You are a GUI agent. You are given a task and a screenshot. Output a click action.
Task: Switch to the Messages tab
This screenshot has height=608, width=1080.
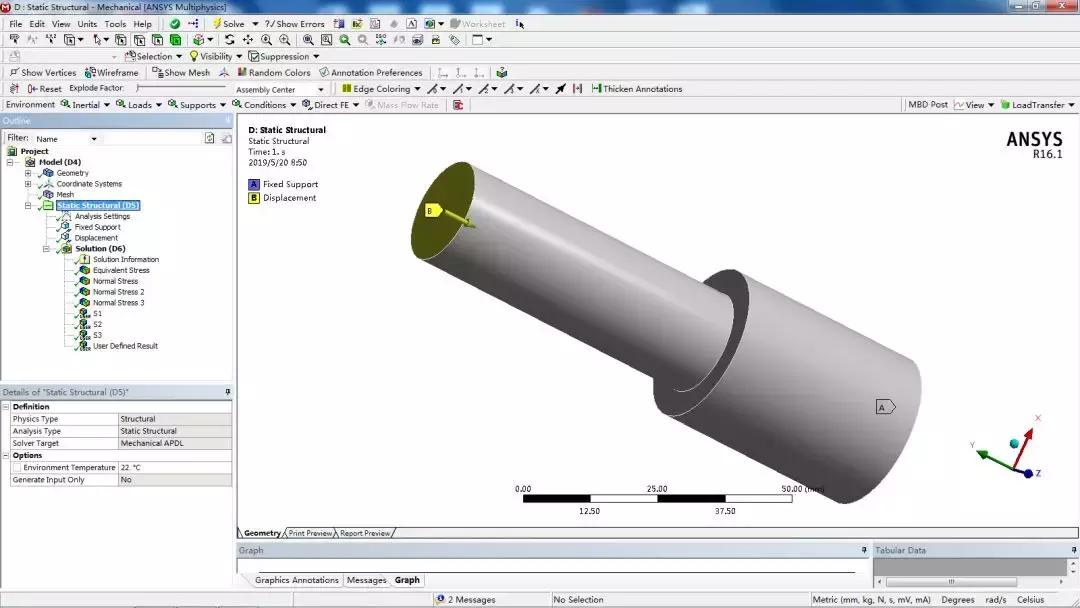click(366, 580)
